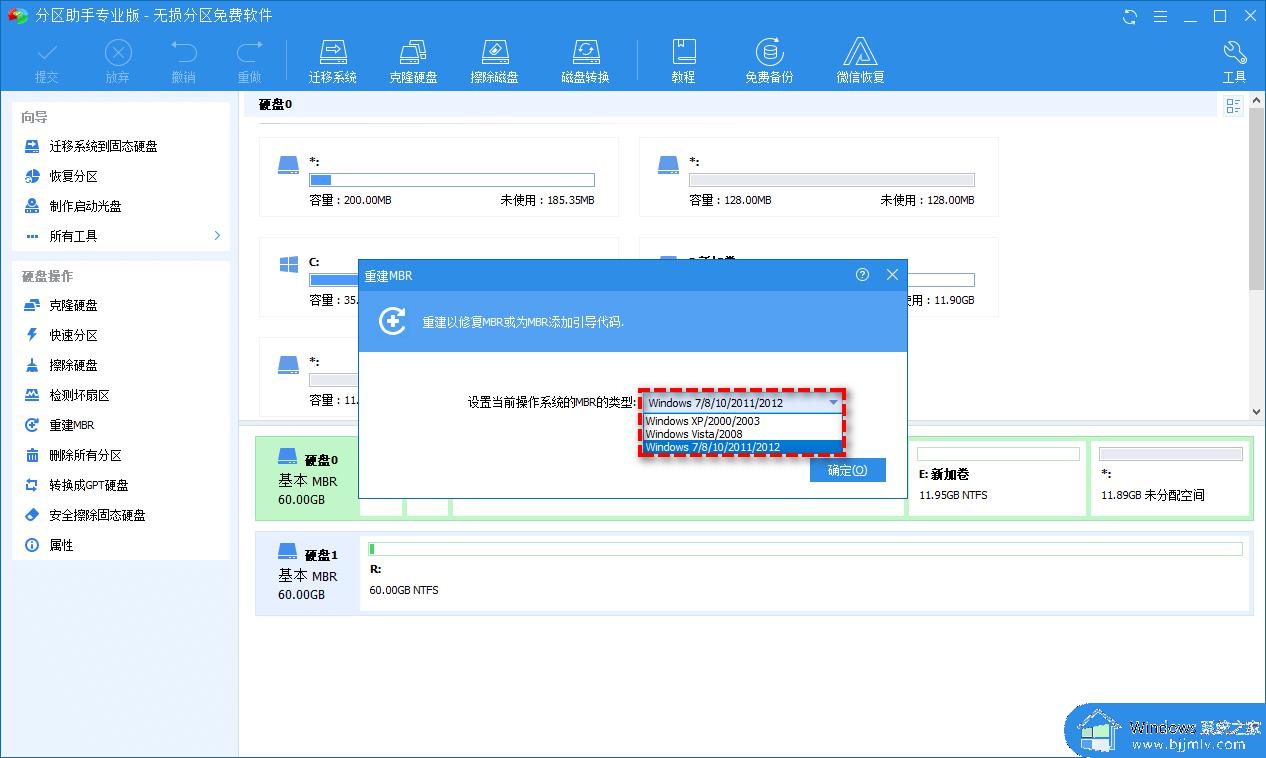Open the 擦除磁盘 wipe disk tool
The width and height of the screenshot is (1266, 758).
point(495,61)
